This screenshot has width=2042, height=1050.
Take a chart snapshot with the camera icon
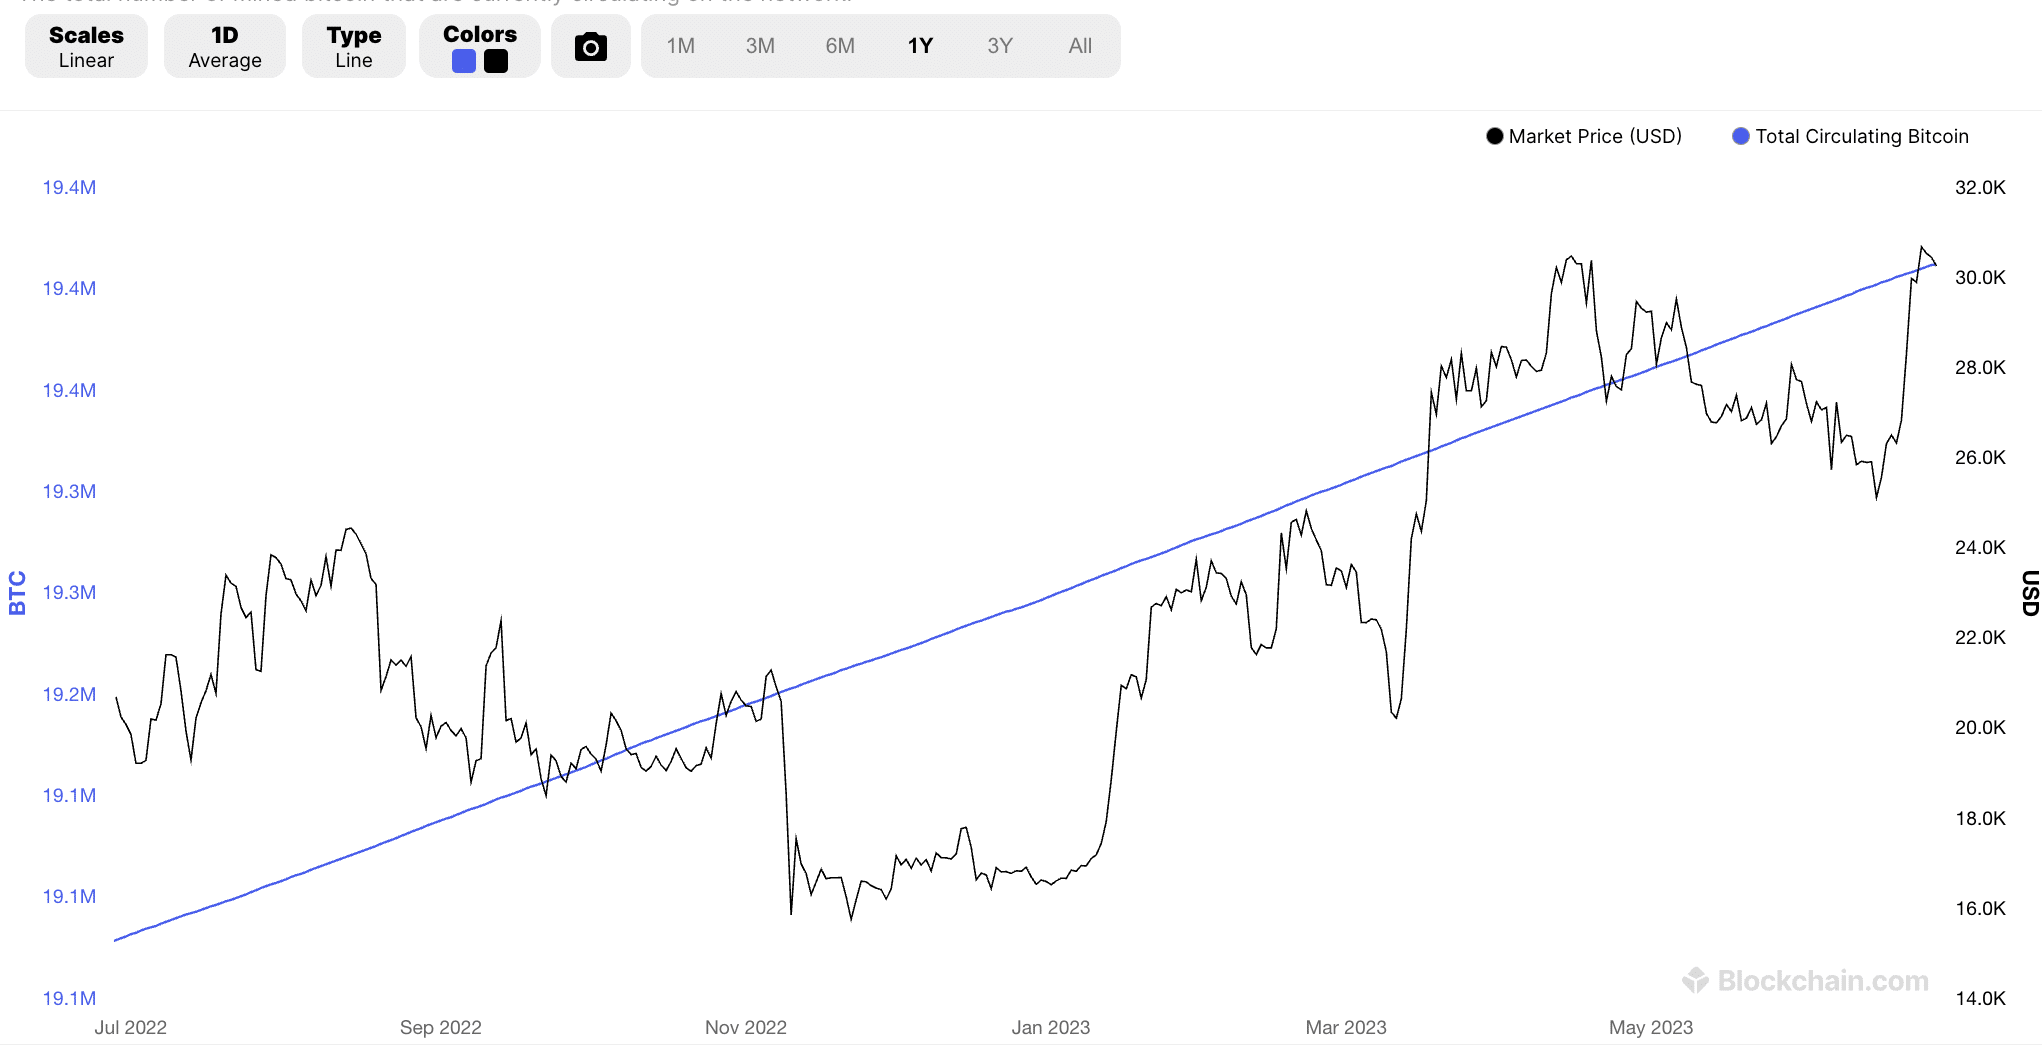591,46
